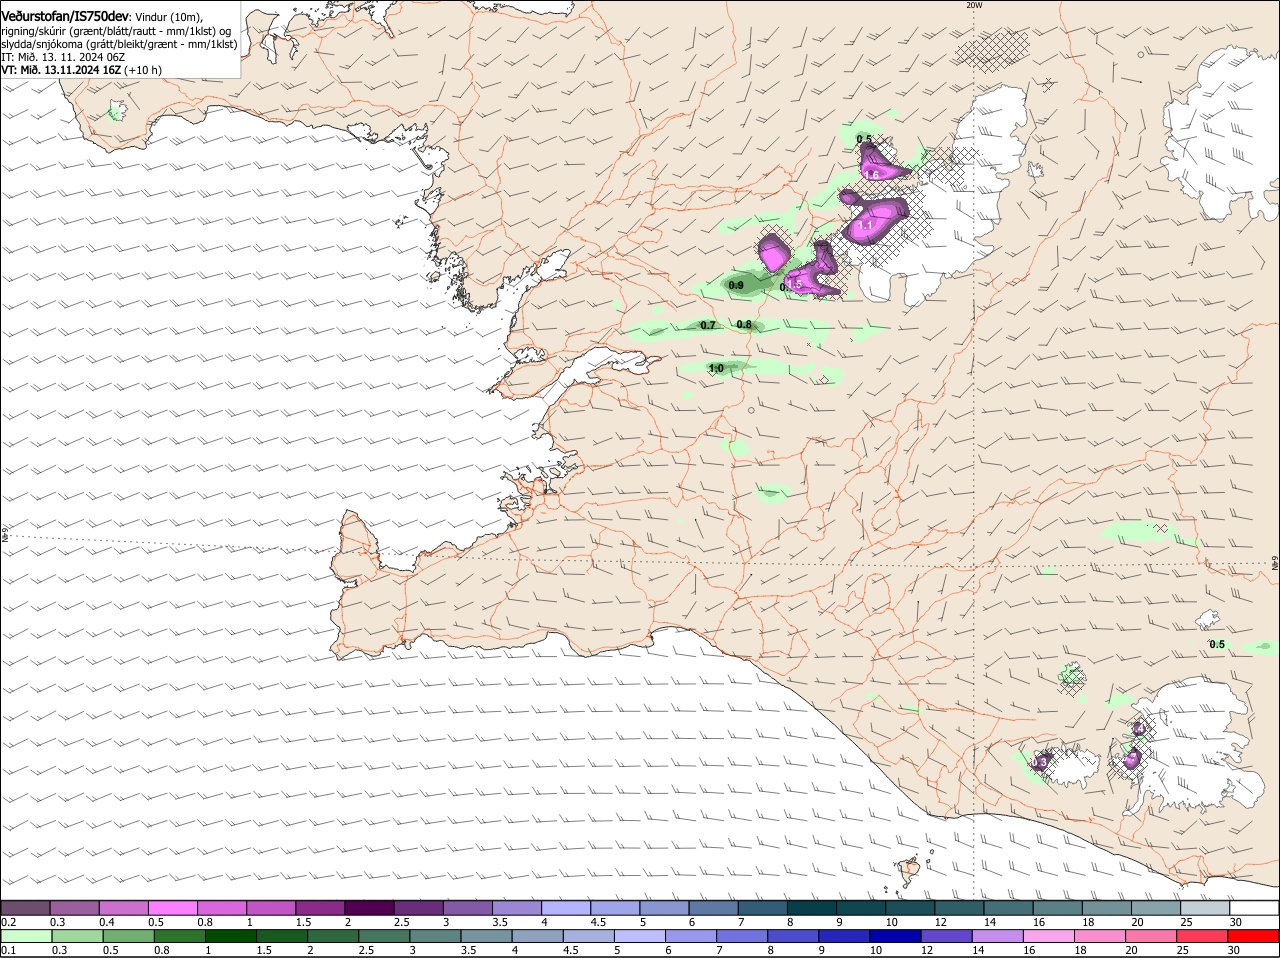Click the '1.0' precipitation value on the map
Screen dimensions: 1280x958
tap(716, 369)
